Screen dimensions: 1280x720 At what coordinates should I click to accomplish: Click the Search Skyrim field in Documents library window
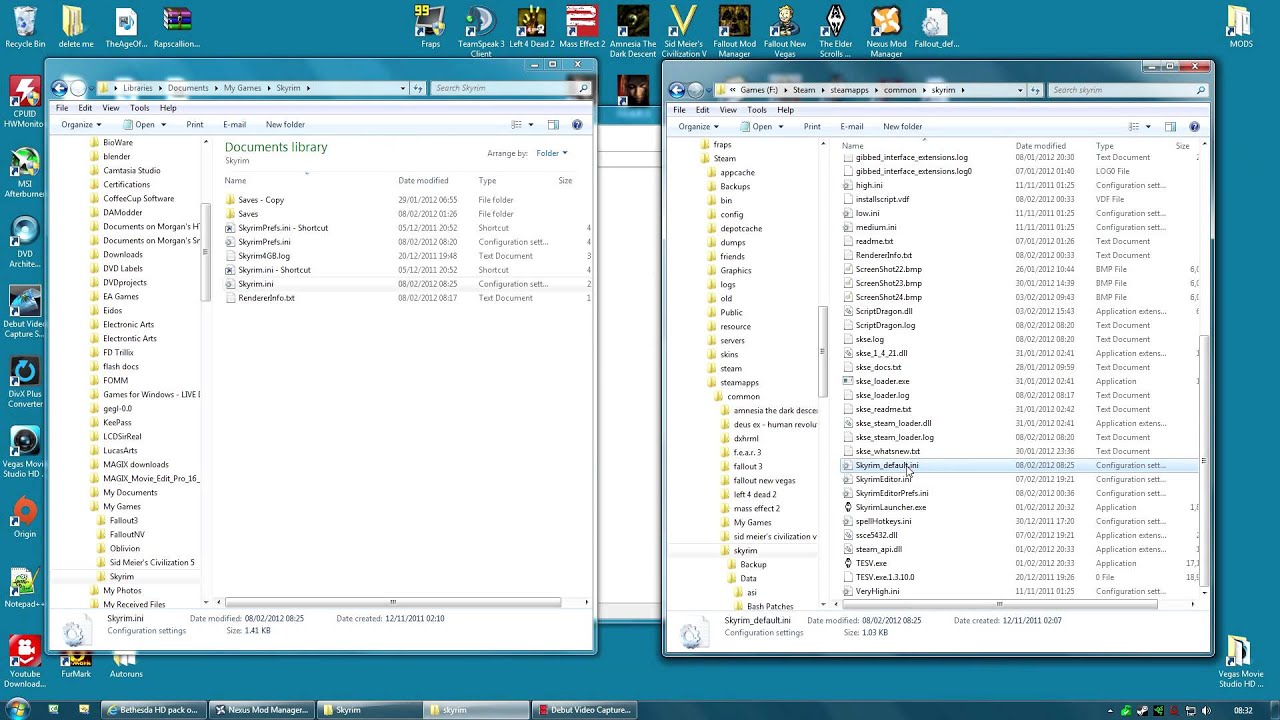tap(505, 88)
